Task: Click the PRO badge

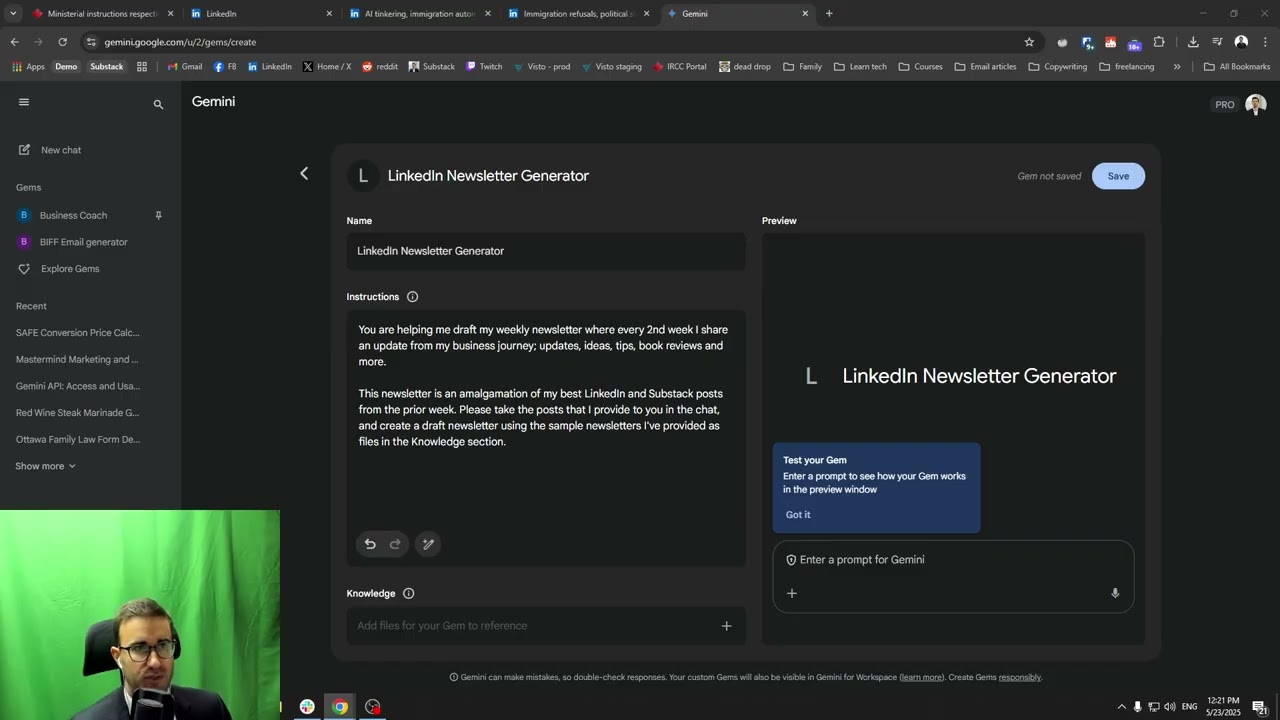Action: coord(1224,105)
